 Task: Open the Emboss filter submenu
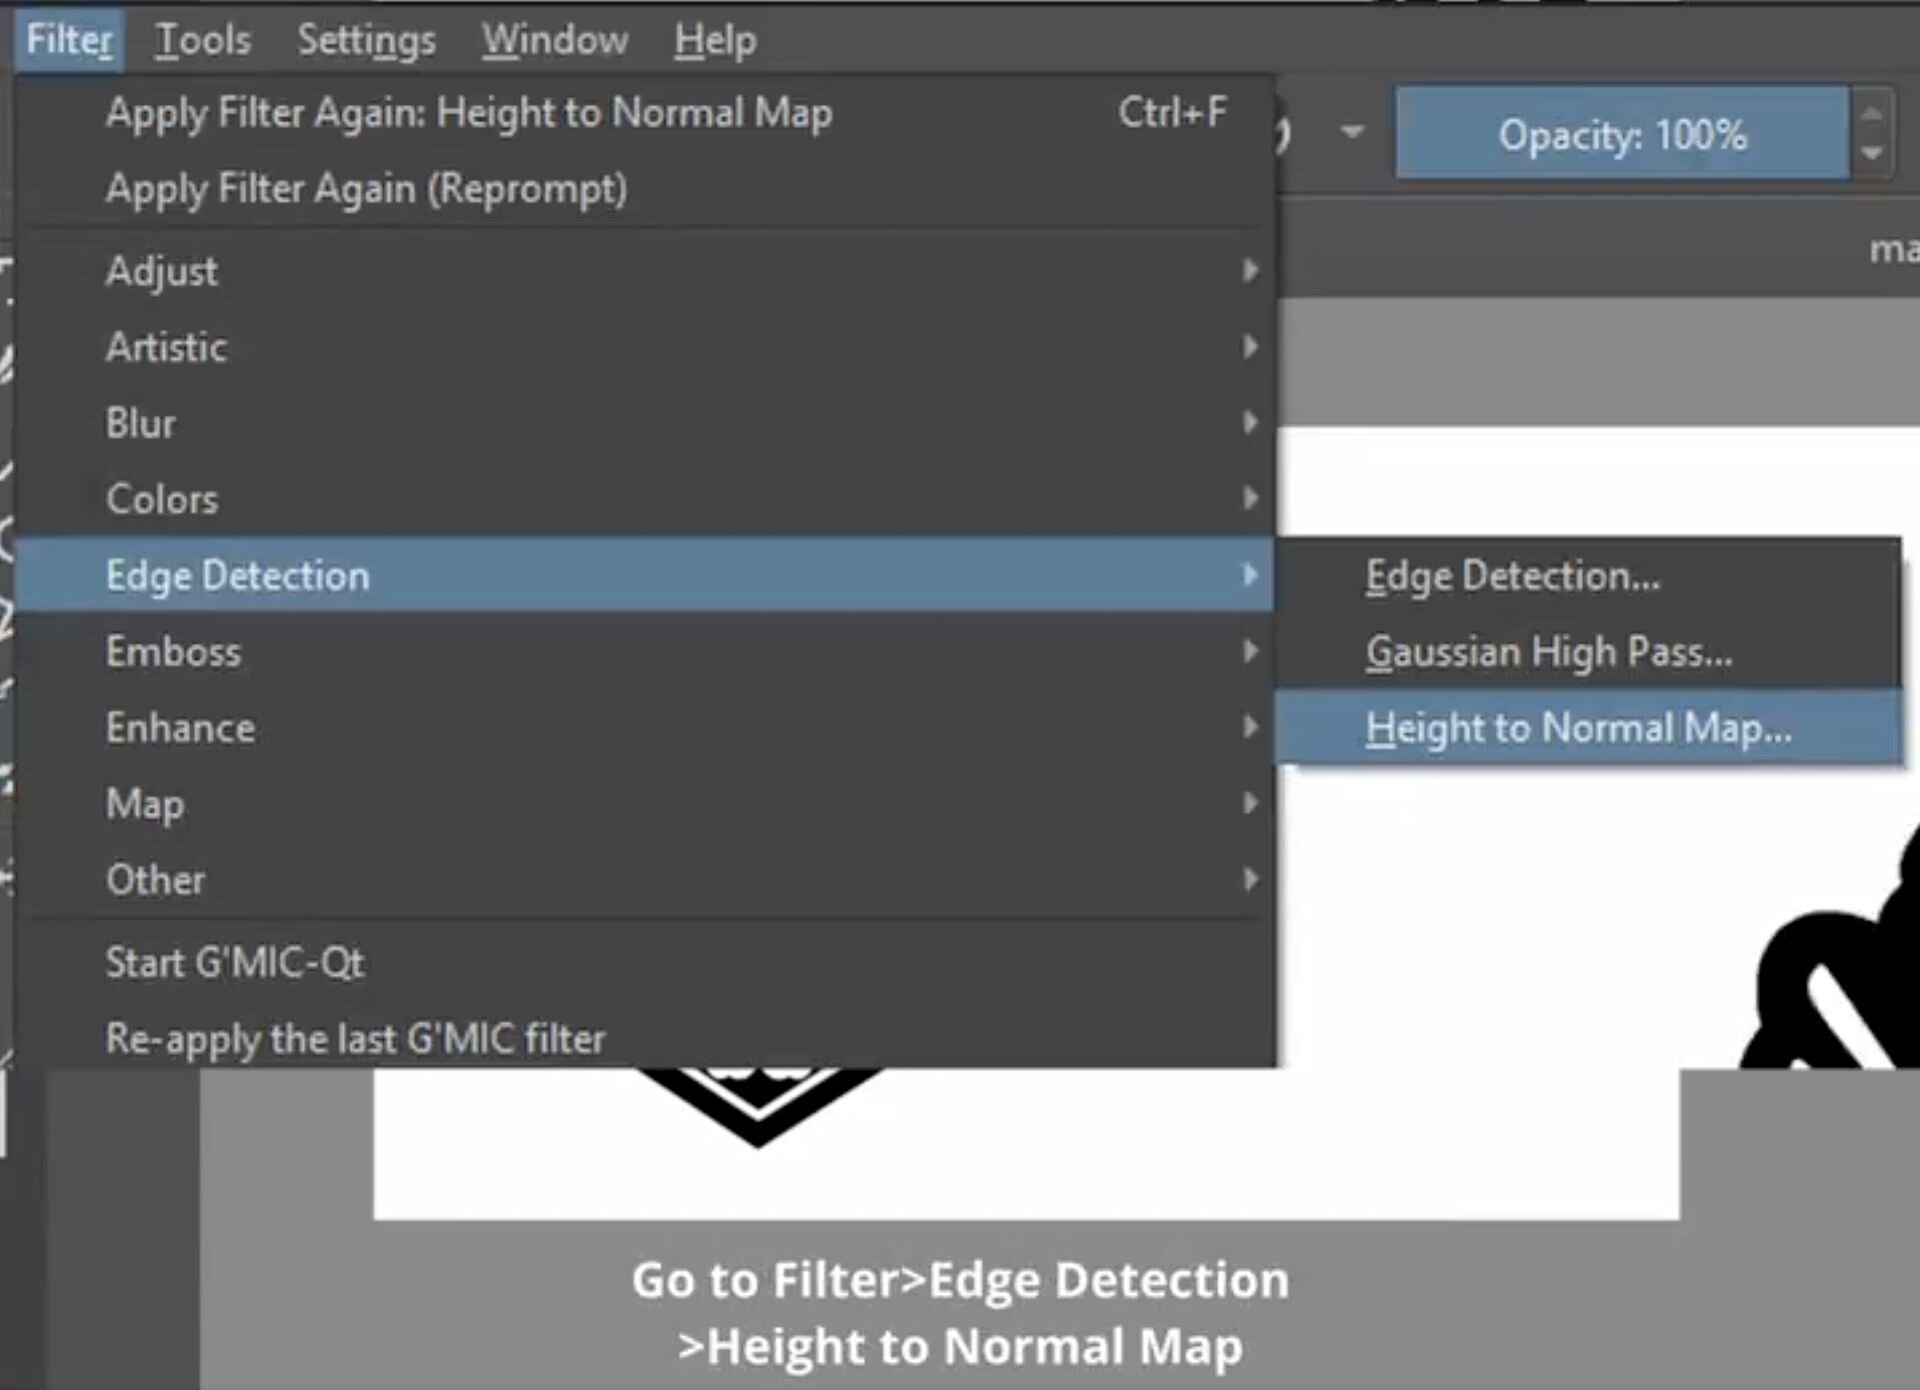pos(173,652)
